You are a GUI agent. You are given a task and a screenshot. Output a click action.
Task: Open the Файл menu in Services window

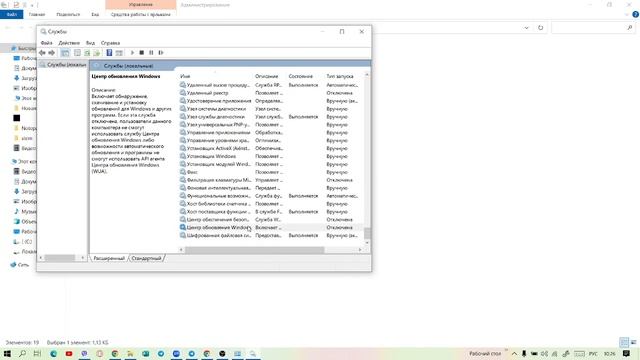[x=47, y=42]
